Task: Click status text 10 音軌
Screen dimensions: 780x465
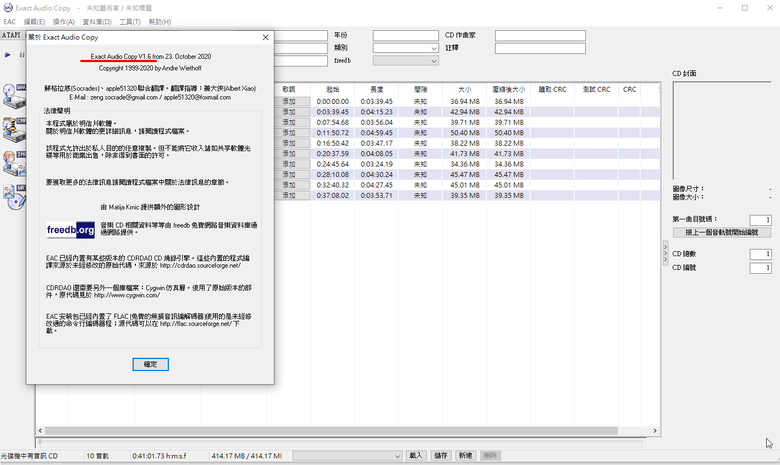Action: click(98, 456)
